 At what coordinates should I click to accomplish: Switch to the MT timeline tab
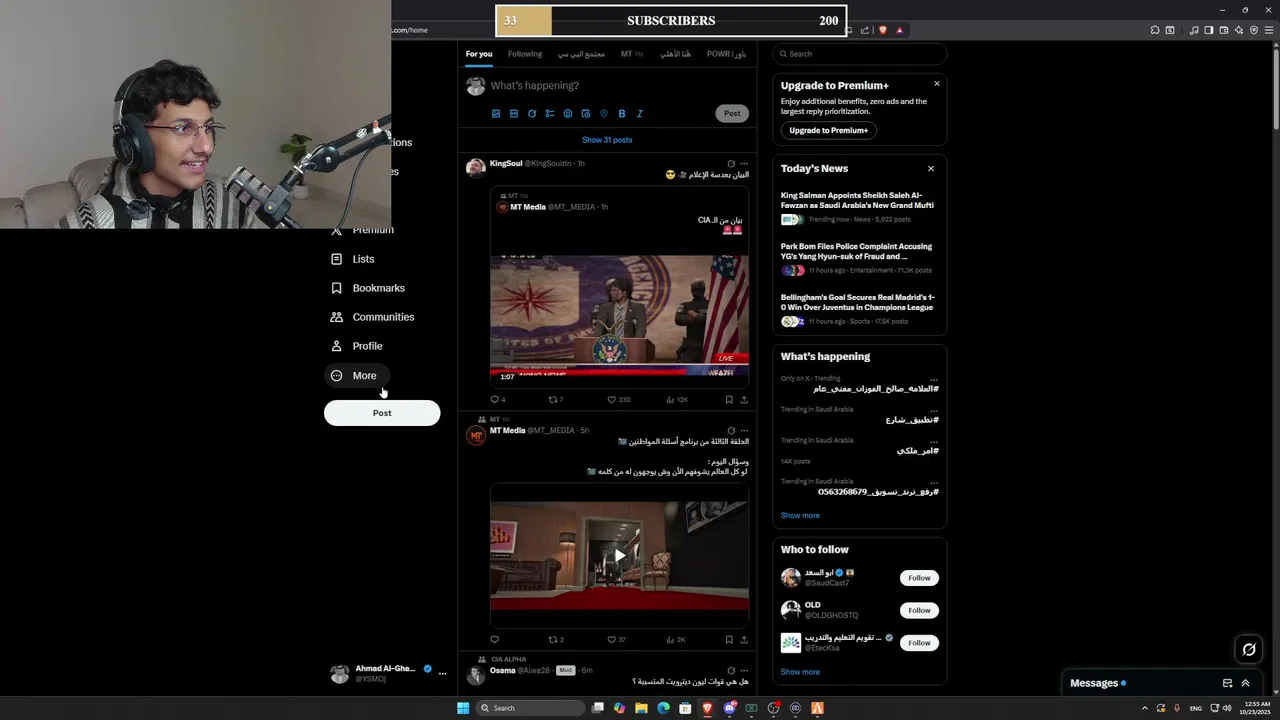631,54
